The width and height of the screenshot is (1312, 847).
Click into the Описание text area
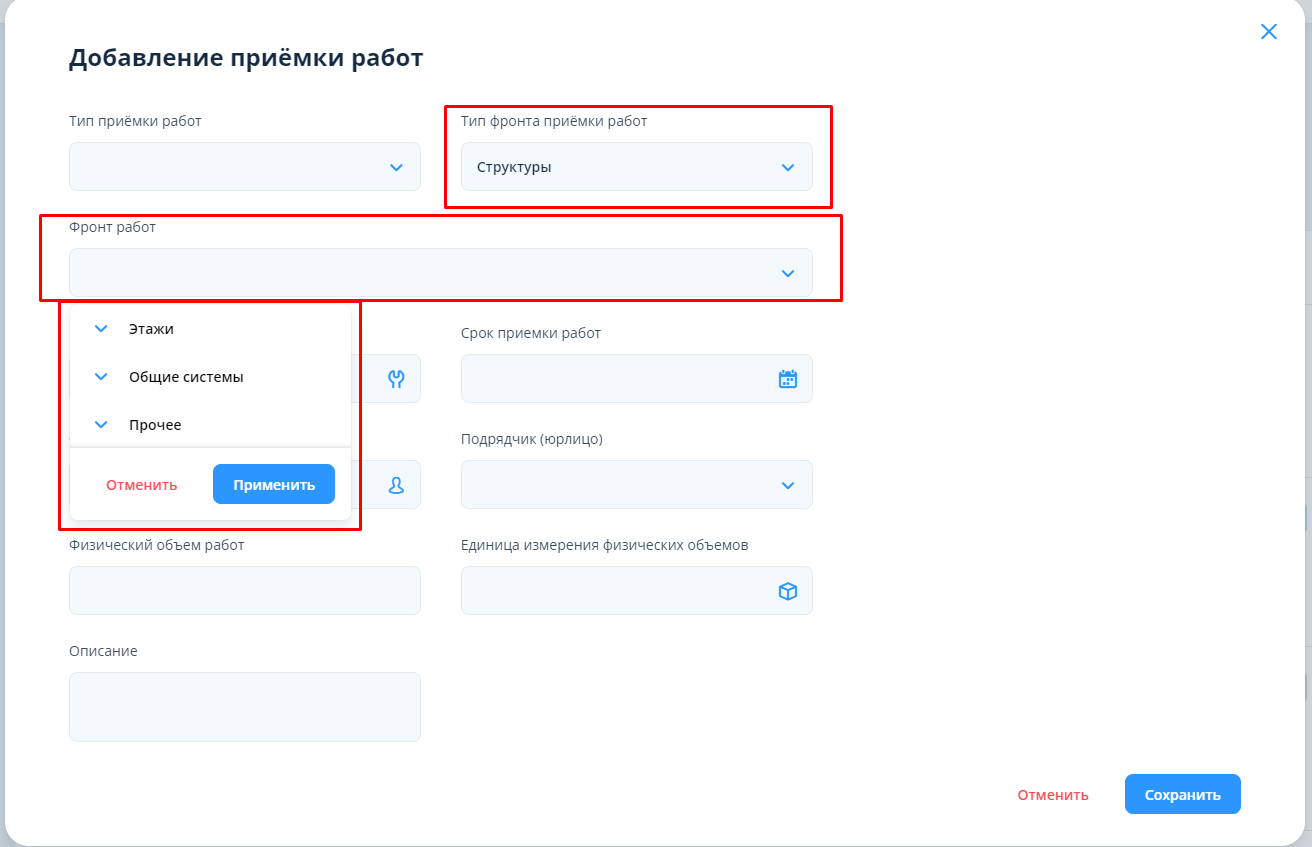pyautogui.click(x=244, y=707)
